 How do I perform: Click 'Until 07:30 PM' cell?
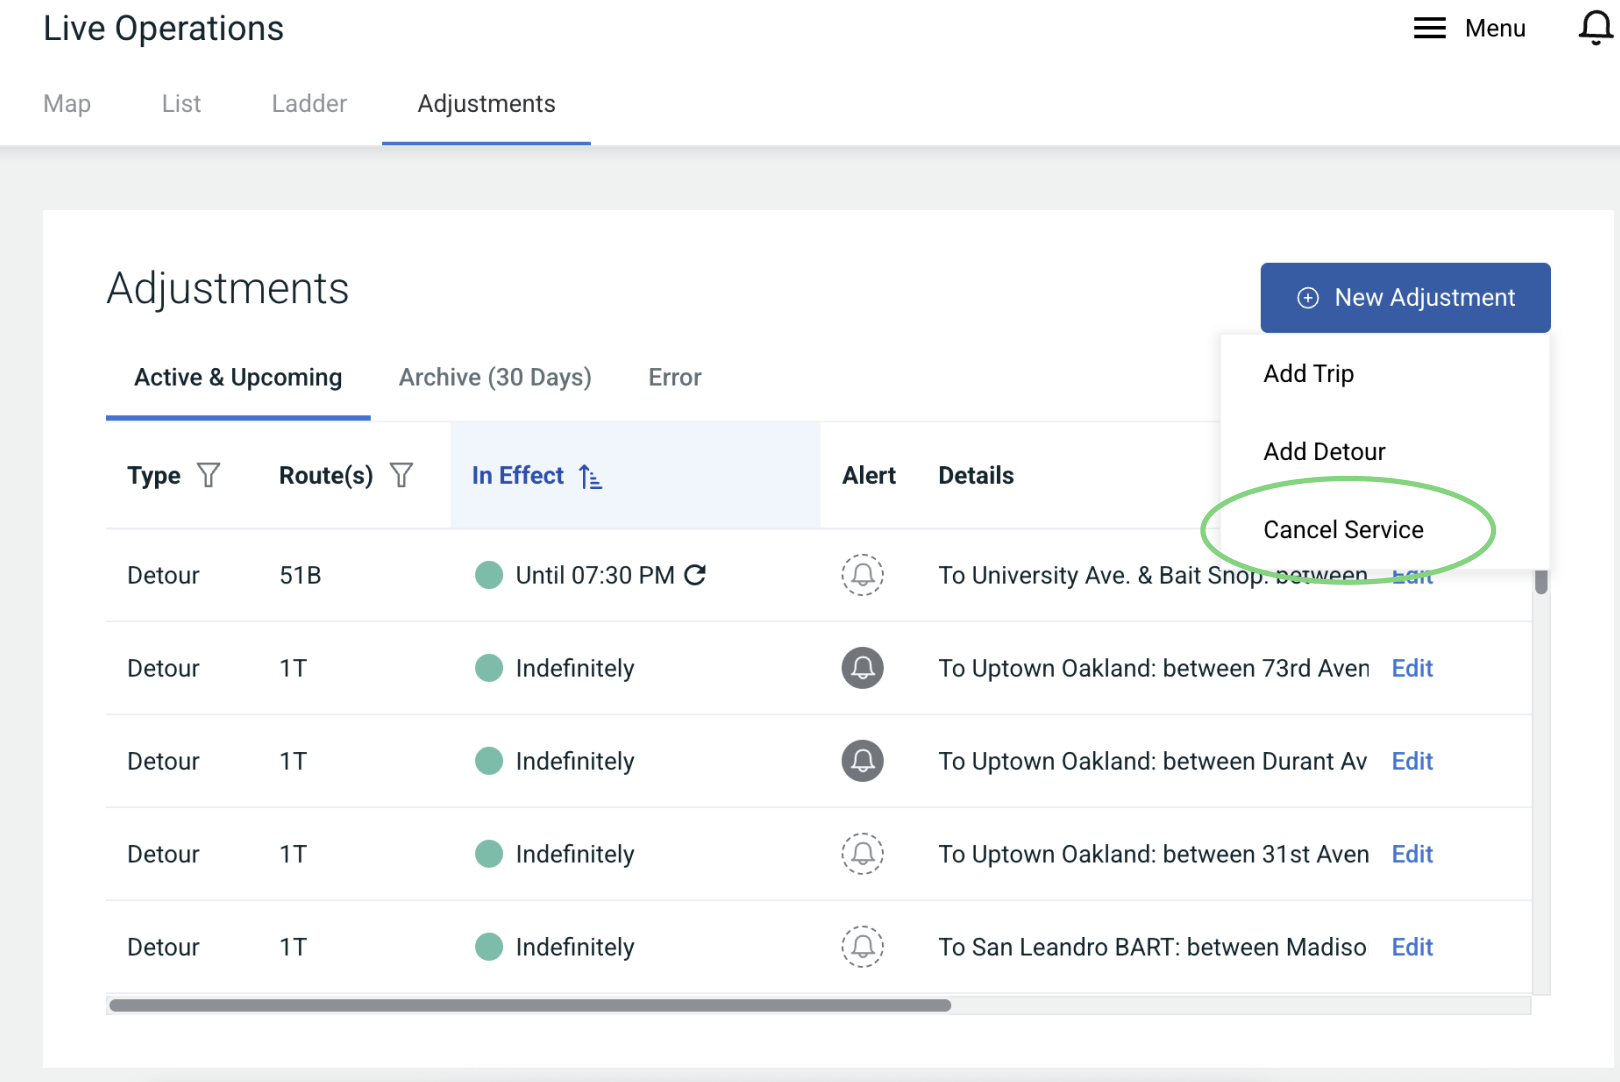pyautogui.click(x=595, y=575)
